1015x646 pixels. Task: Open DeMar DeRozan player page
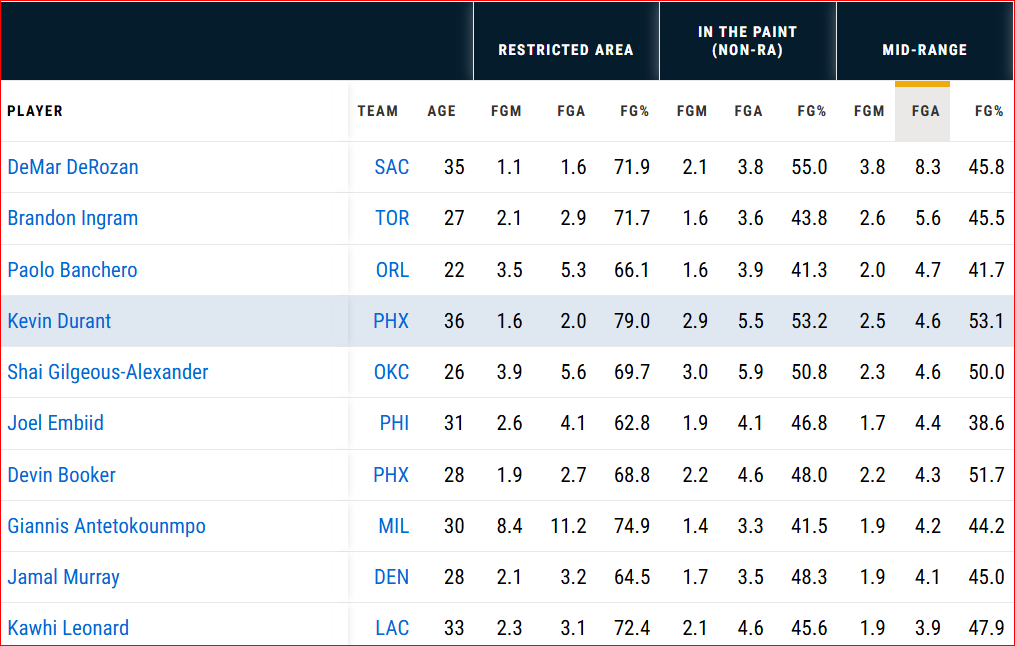pos(72,167)
